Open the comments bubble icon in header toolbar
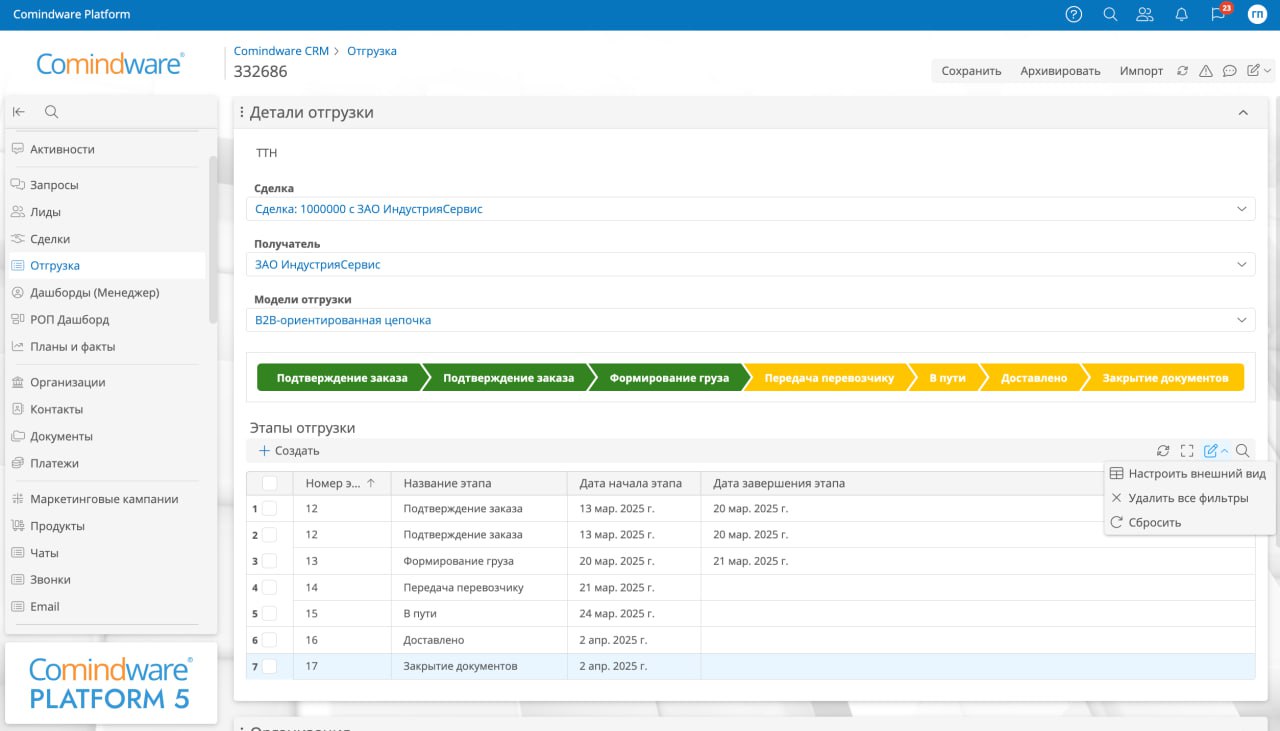Screen dimensions: 1280x731 tap(1230, 71)
